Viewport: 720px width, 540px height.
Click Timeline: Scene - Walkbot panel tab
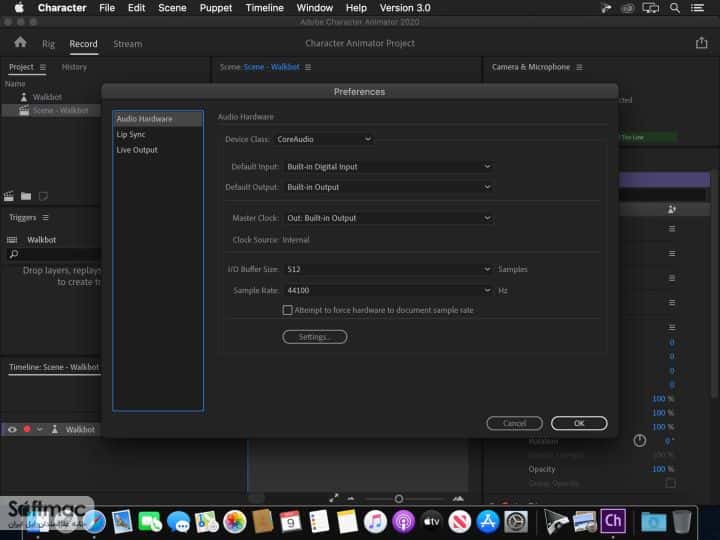coord(54,367)
